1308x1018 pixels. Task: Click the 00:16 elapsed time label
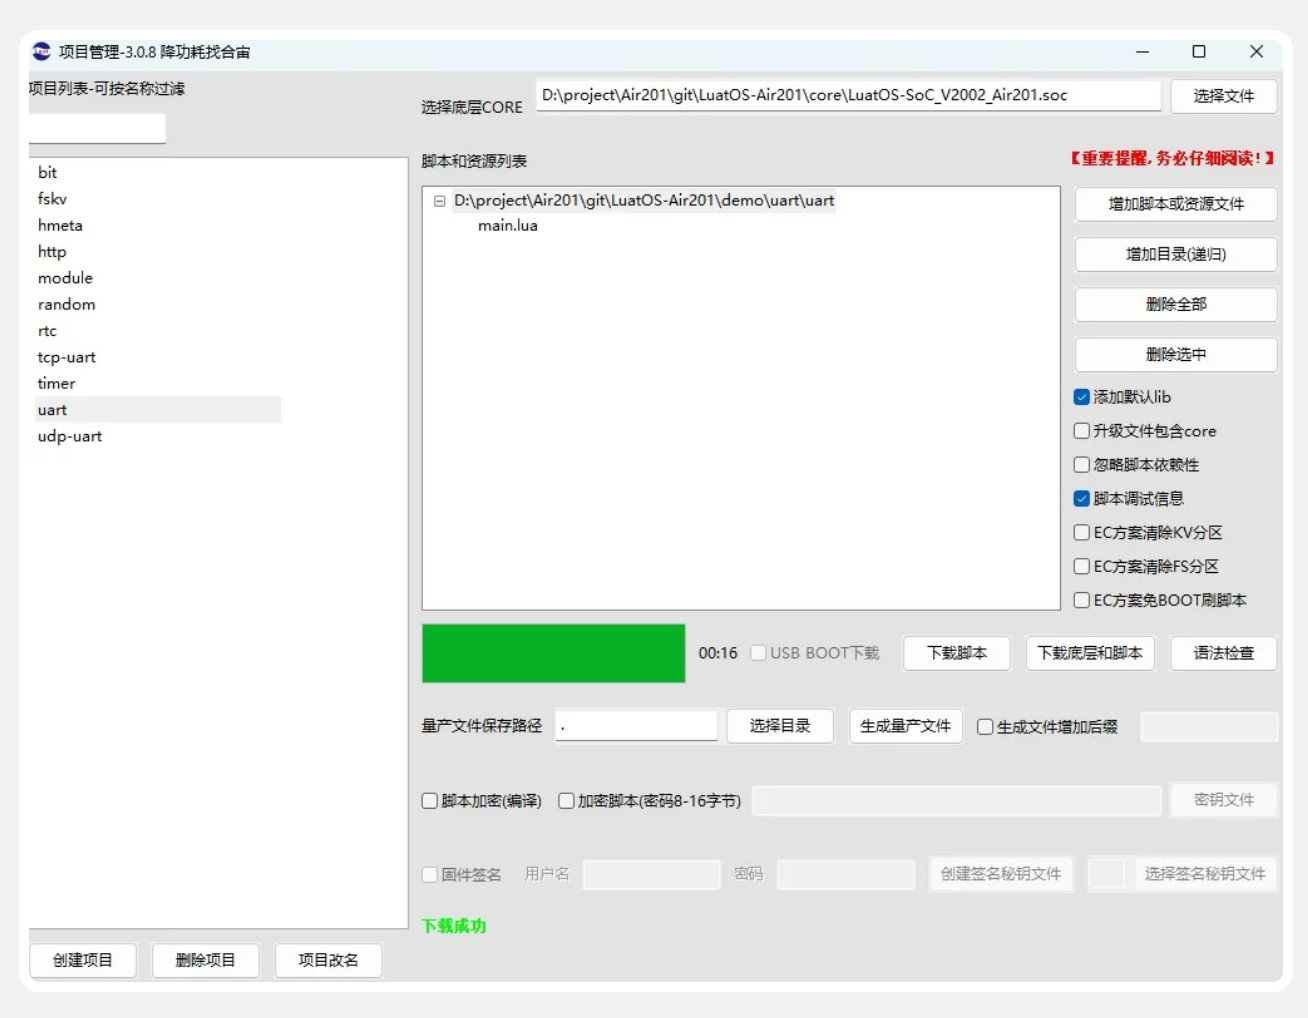718,653
